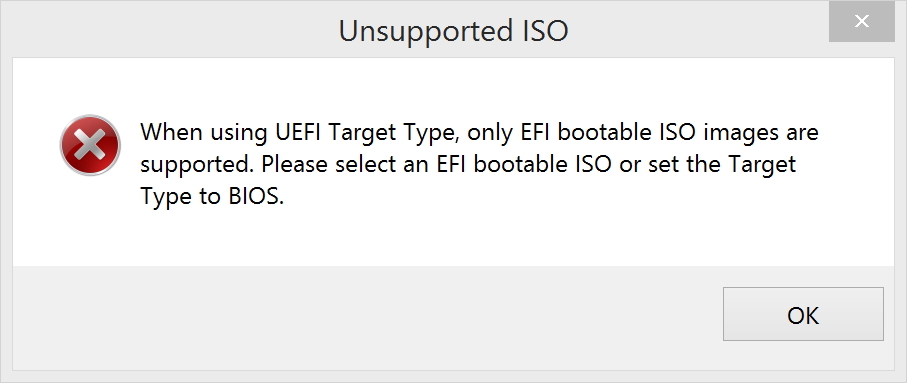907x383 pixels.
Task: Click the ISO word in the title bar
Action: pyautogui.click(x=541, y=31)
